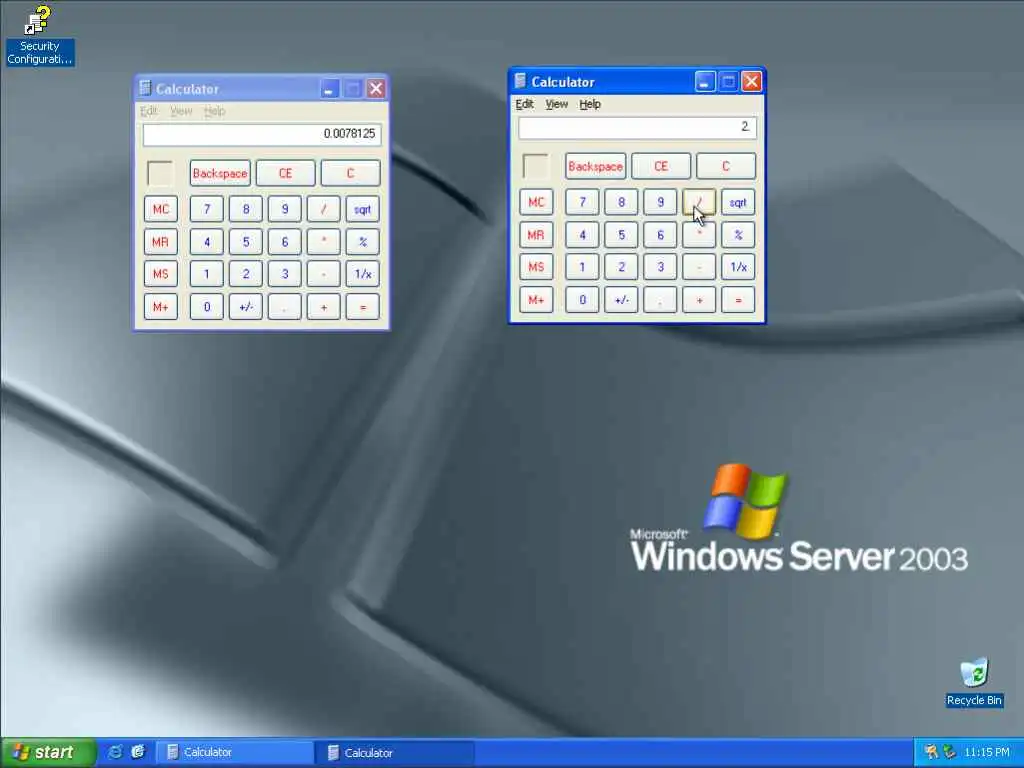This screenshot has width=1024, height=768.
Task: Click divide key in inactive Calculator
Action: click(324, 209)
